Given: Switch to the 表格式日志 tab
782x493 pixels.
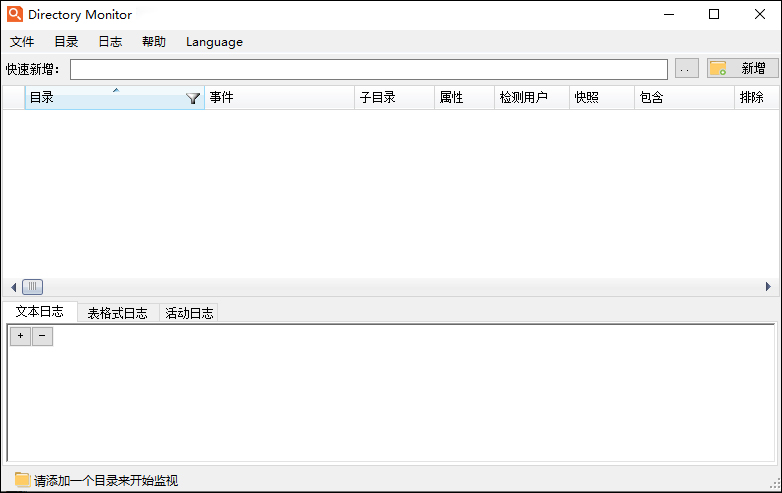Looking at the screenshot, I should coord(118,313).
